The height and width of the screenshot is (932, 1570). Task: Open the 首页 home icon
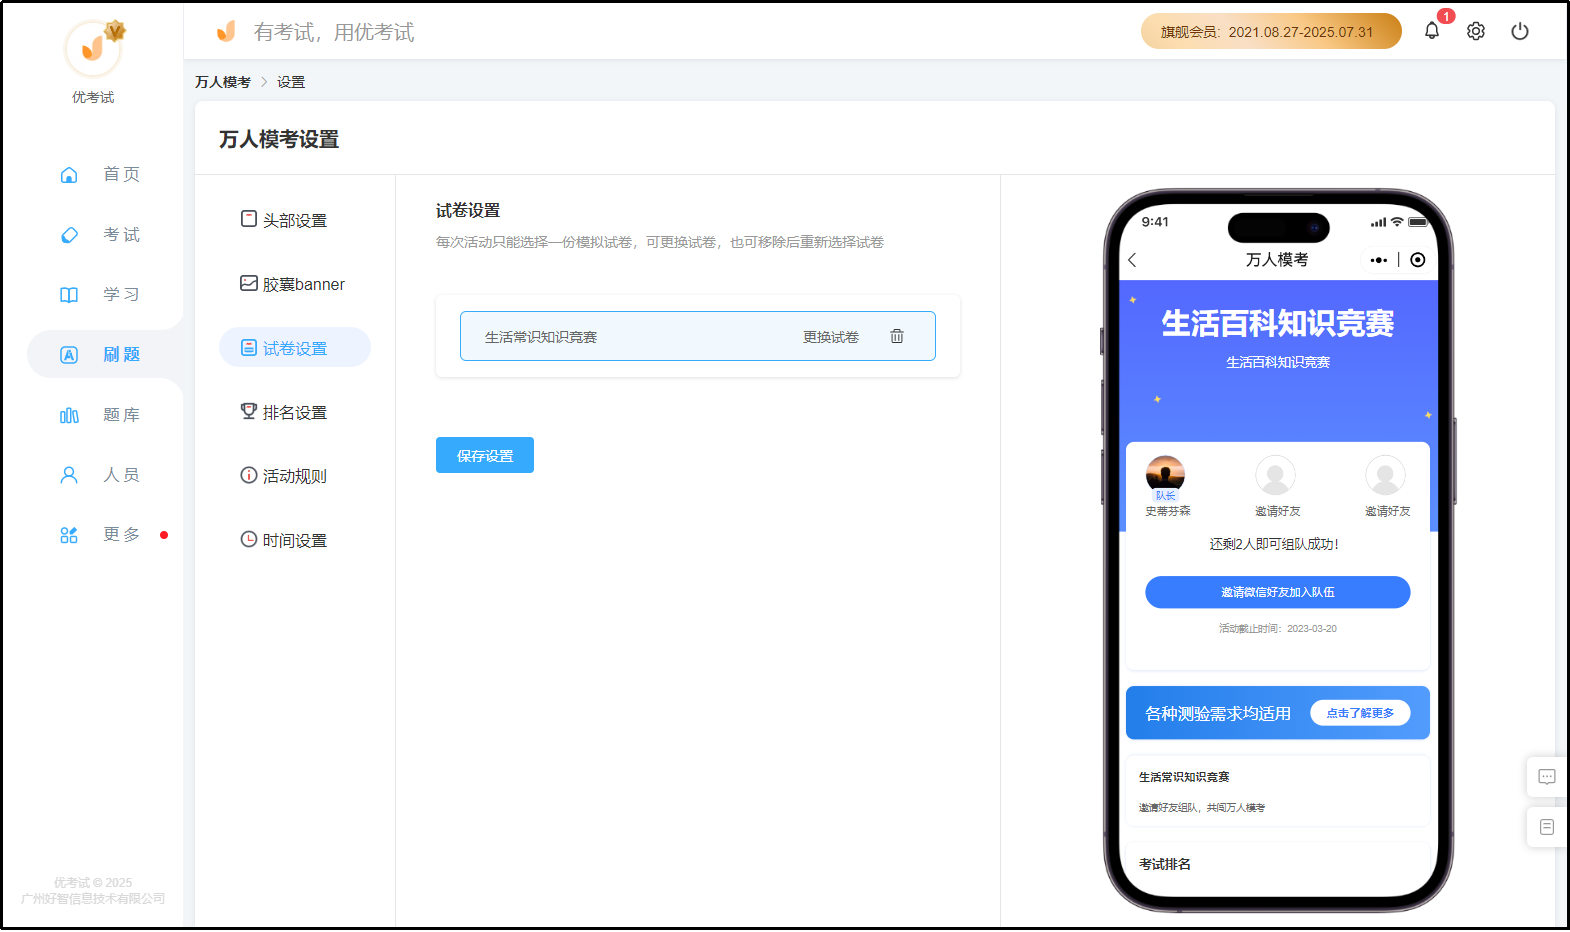[x=69, y=175]
